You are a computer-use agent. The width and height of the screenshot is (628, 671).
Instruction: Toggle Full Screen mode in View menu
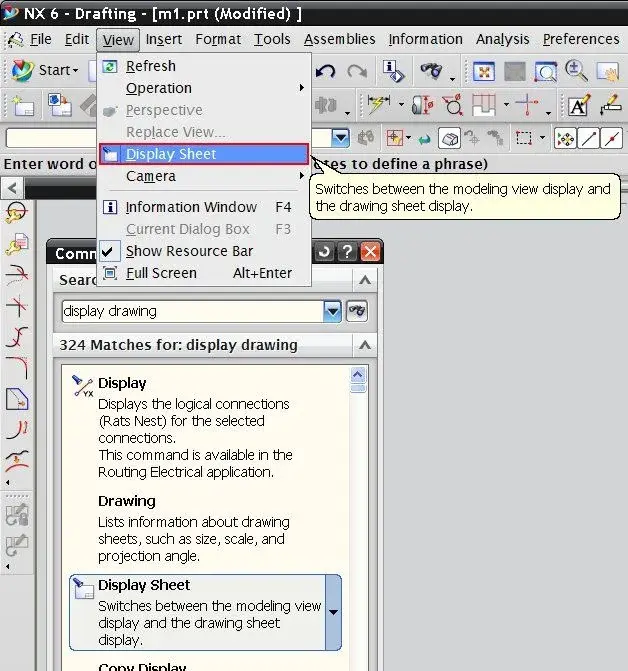[161, 273]
